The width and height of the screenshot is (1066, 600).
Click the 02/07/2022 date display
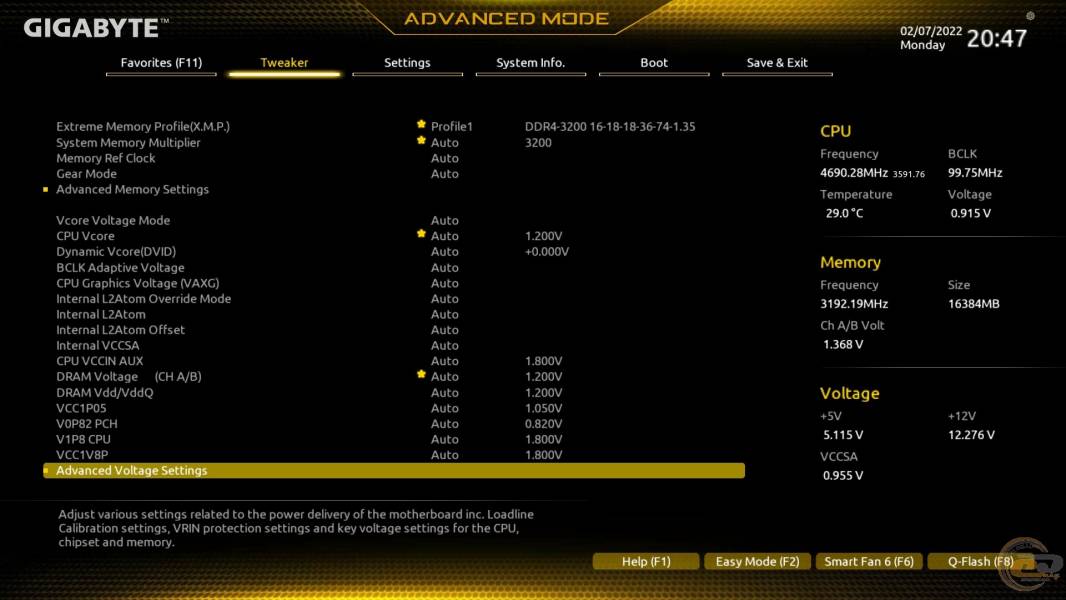pyautogui.click(x=931, y=31)
